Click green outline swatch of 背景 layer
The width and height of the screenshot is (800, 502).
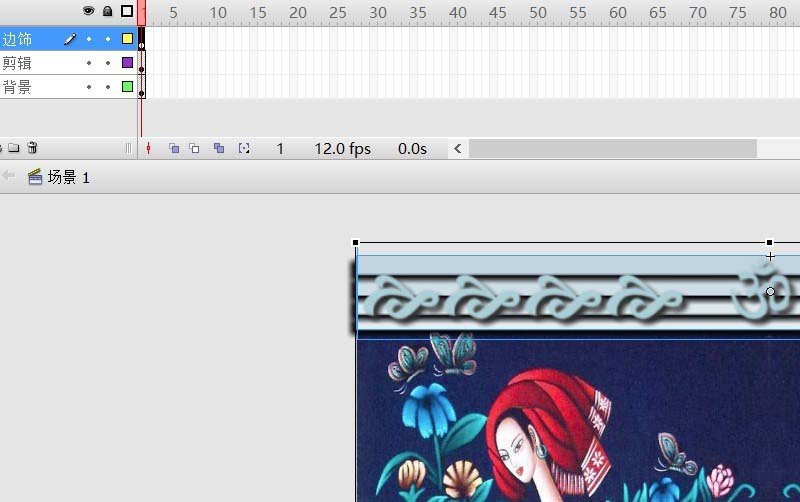click(127, 87)
